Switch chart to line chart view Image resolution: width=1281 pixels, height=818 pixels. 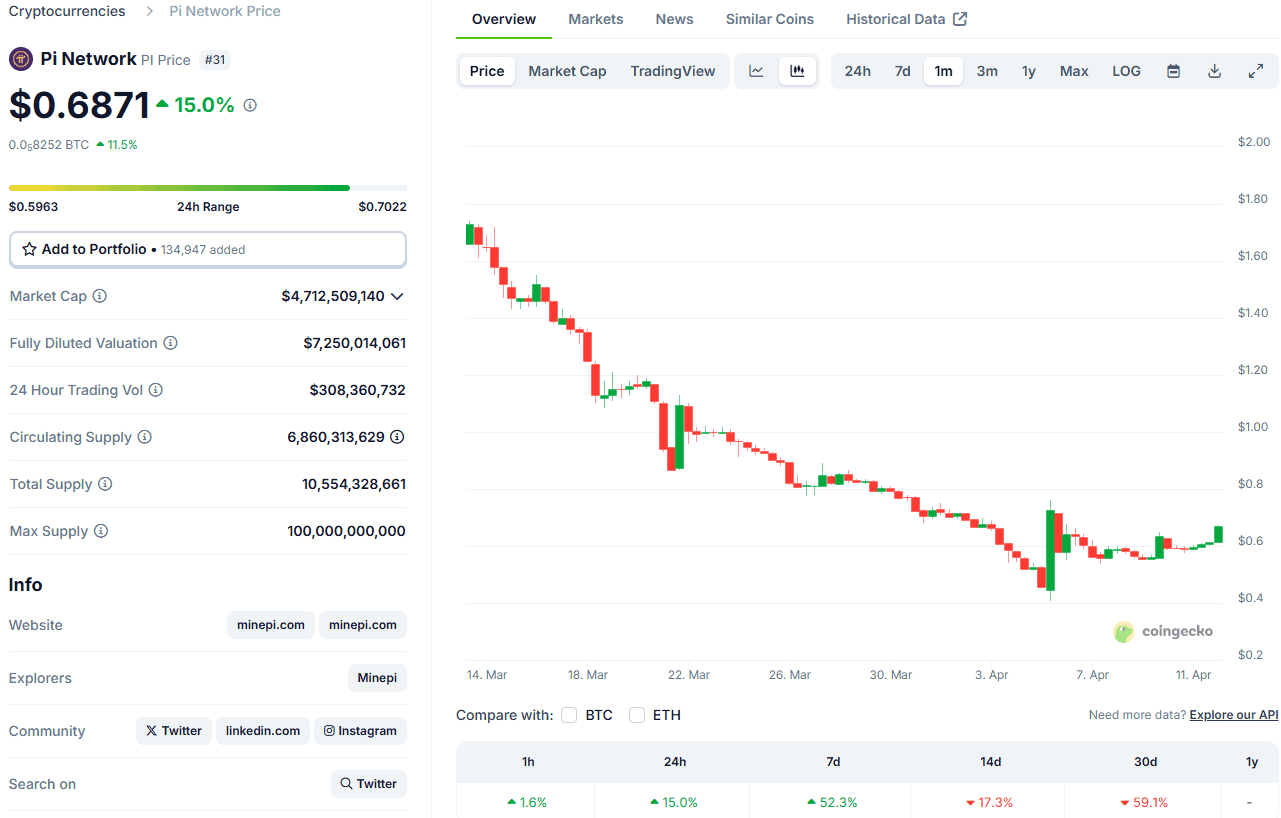757,70
